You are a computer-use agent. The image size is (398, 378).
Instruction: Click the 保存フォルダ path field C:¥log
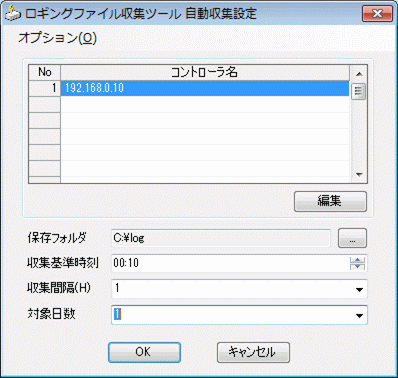(x=220, y=238)
